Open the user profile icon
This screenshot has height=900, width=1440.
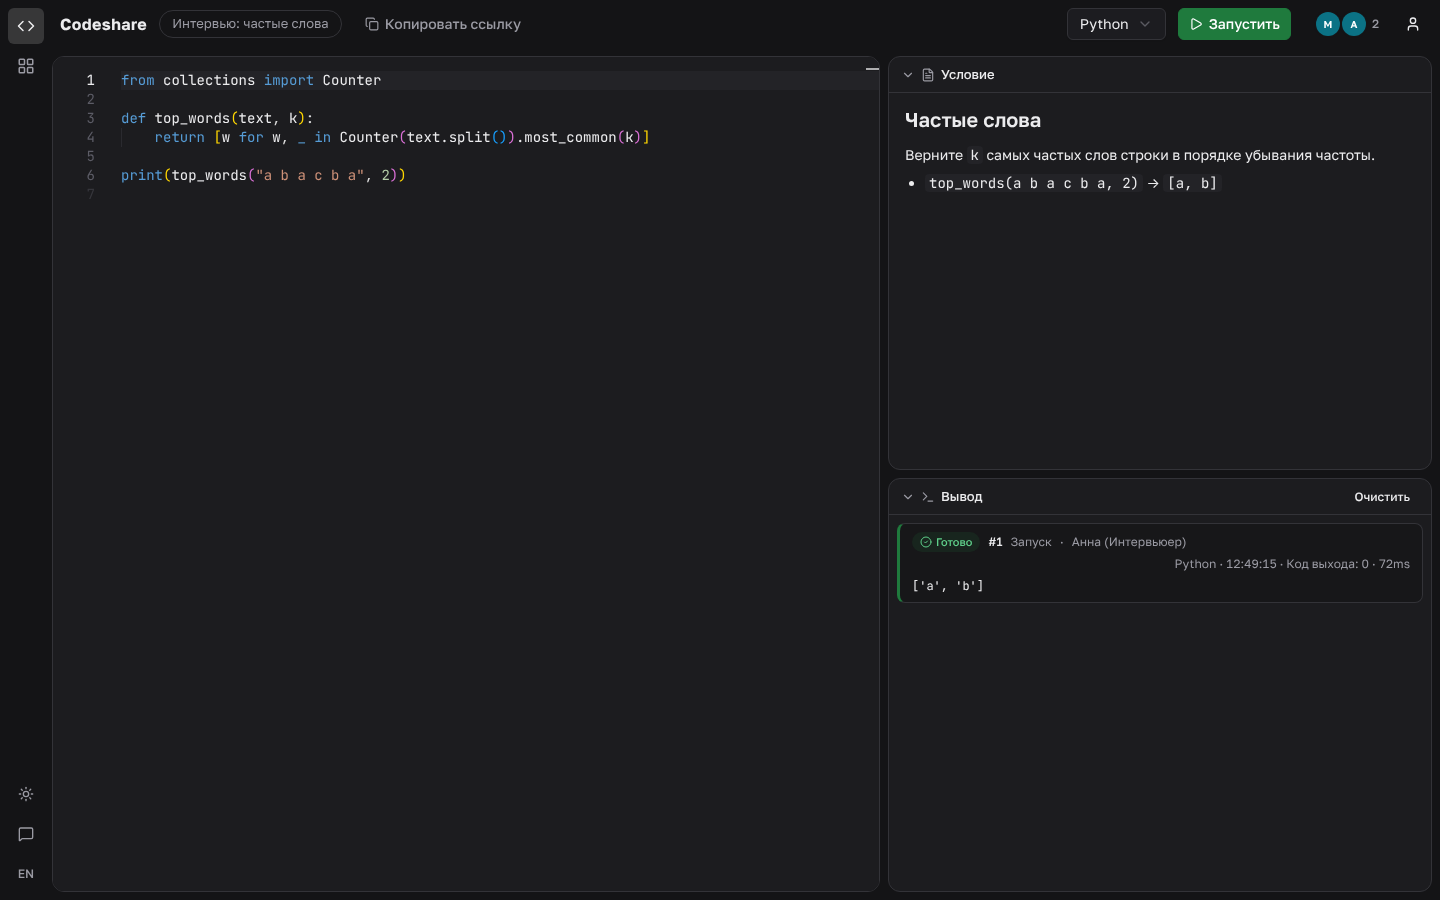pos(1413,24)
